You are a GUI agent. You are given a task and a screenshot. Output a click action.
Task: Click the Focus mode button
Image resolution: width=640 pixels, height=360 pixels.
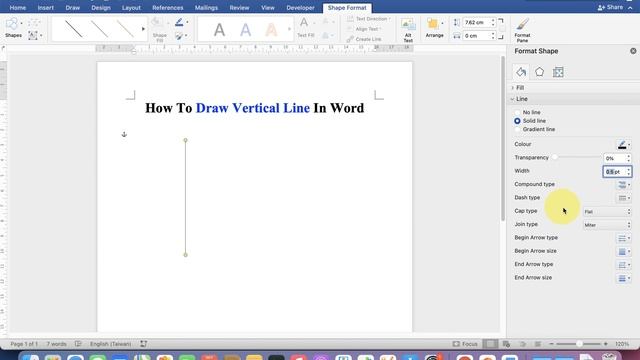pyautogui.click(x=465, y=344)
